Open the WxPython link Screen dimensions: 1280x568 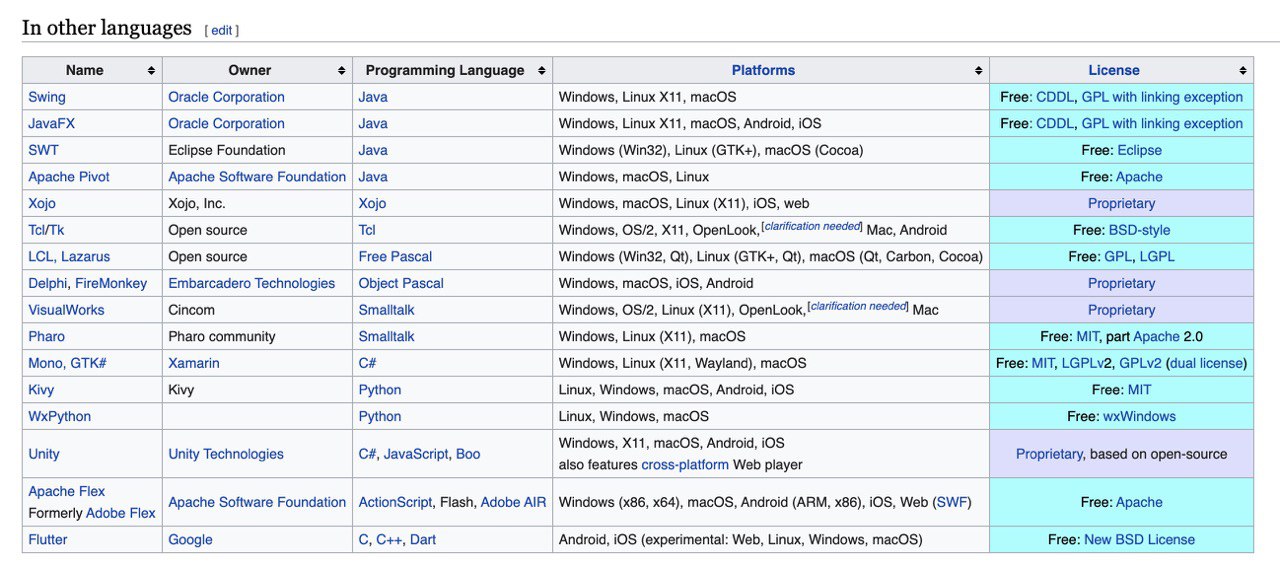[x=60, y=417]
